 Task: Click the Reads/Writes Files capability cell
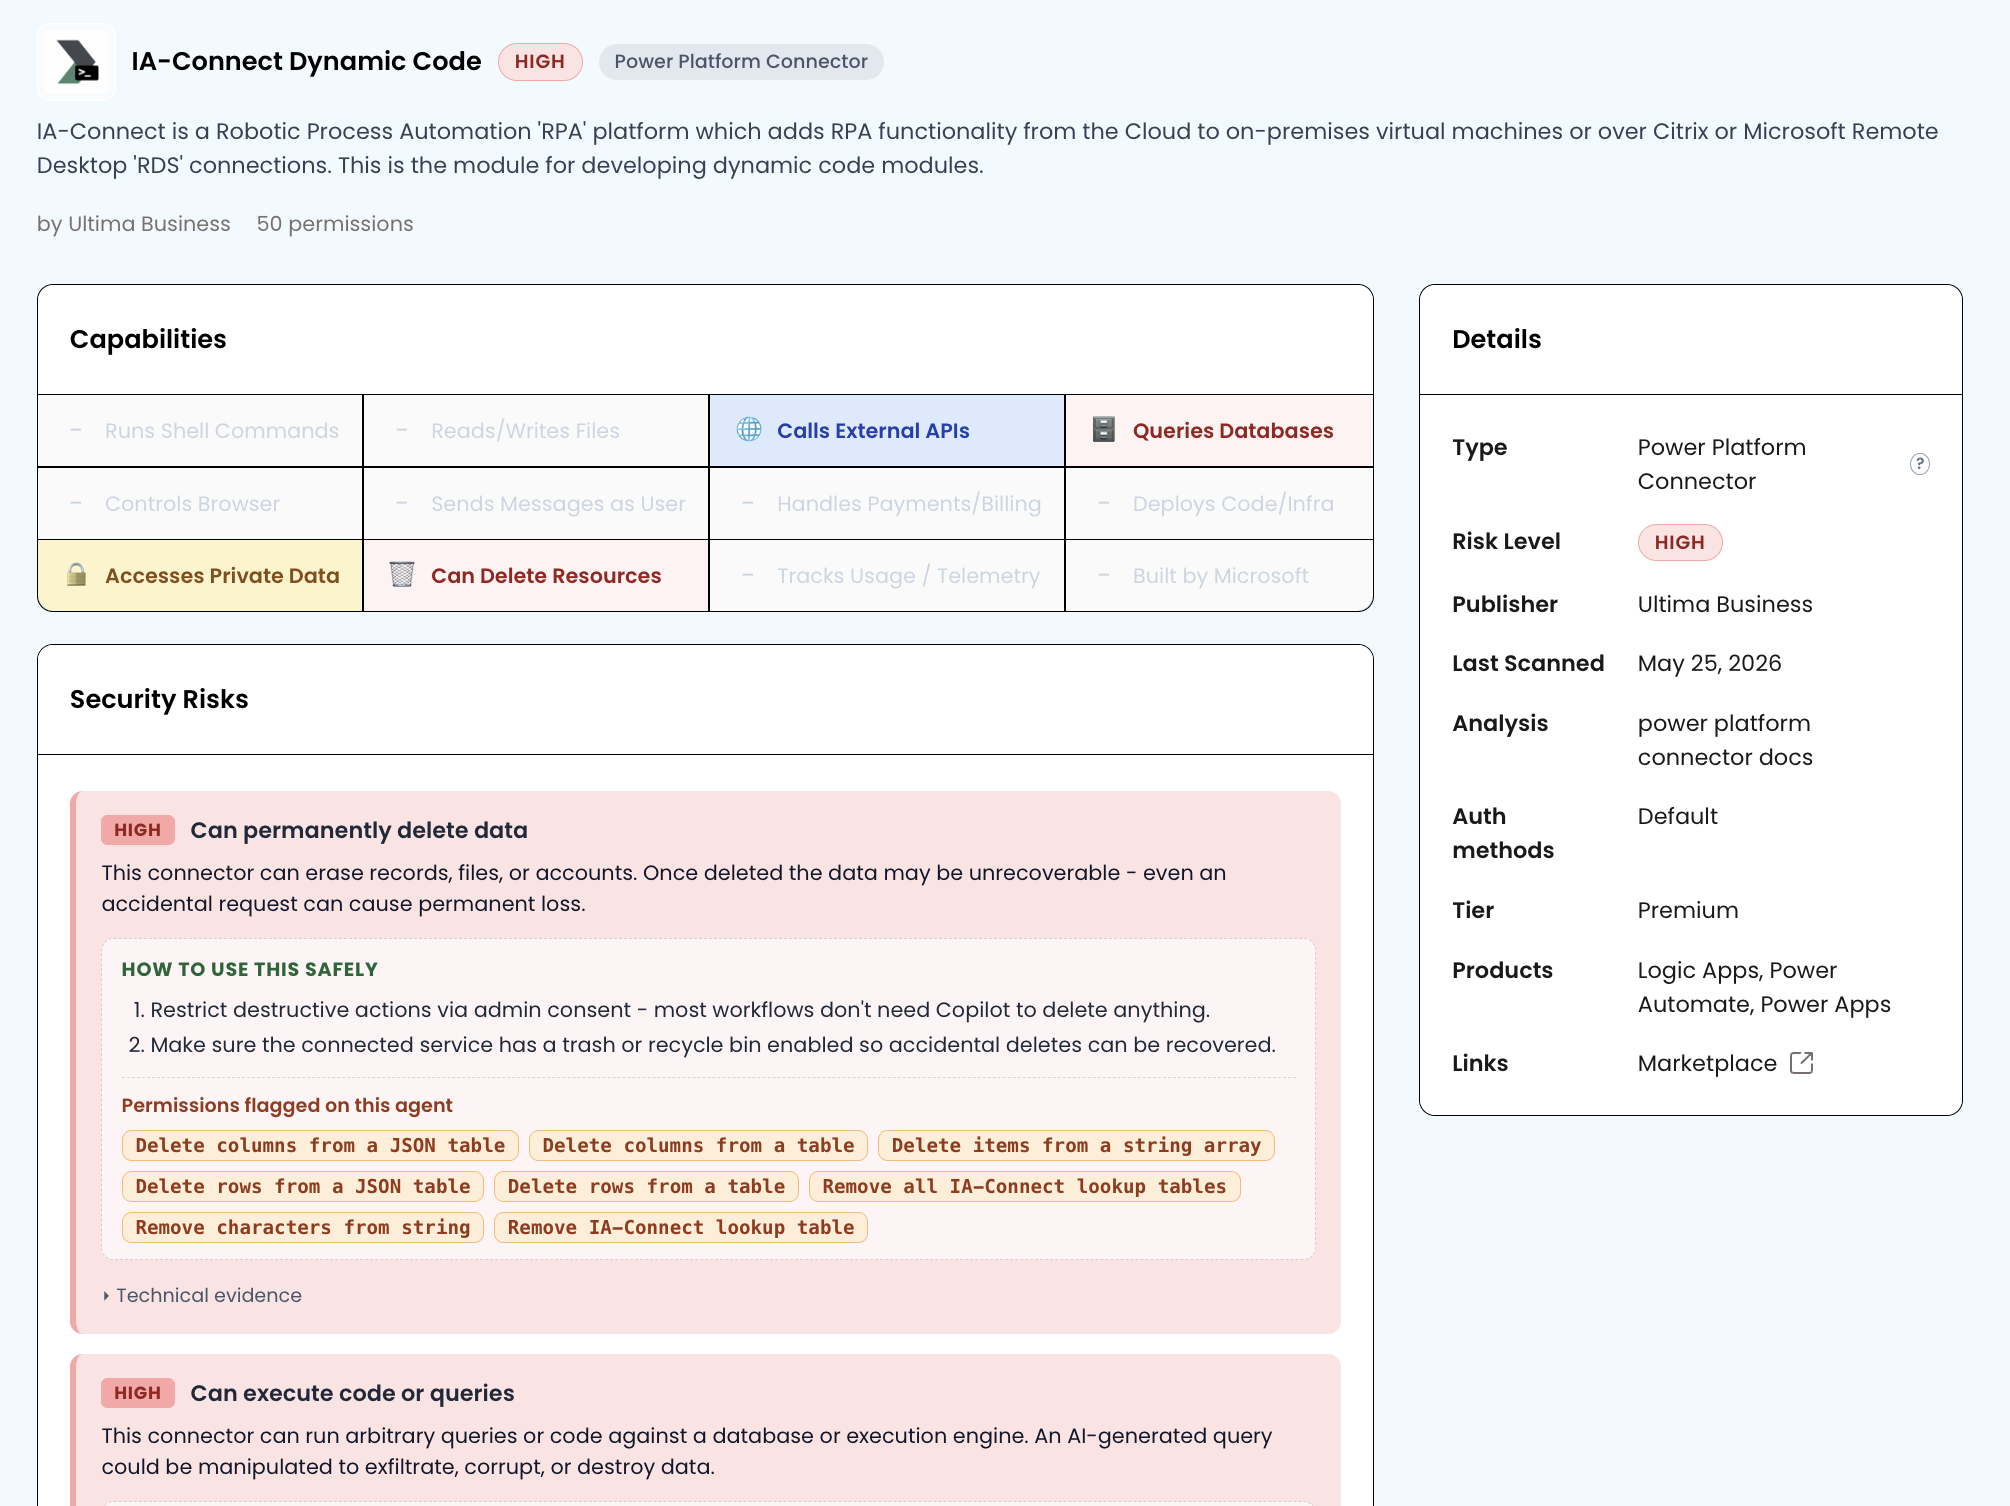[x=536, y=431]
